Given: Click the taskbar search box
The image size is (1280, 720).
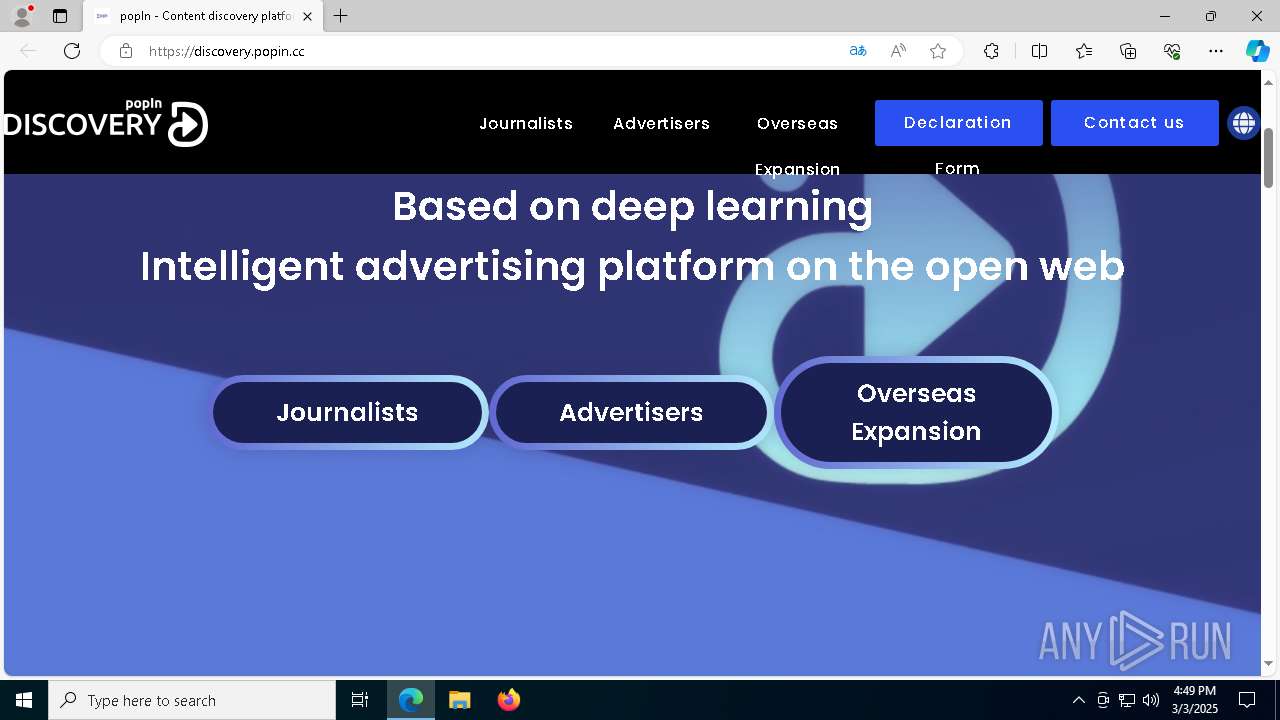Looking at the screenshot, I should point(192,700).
